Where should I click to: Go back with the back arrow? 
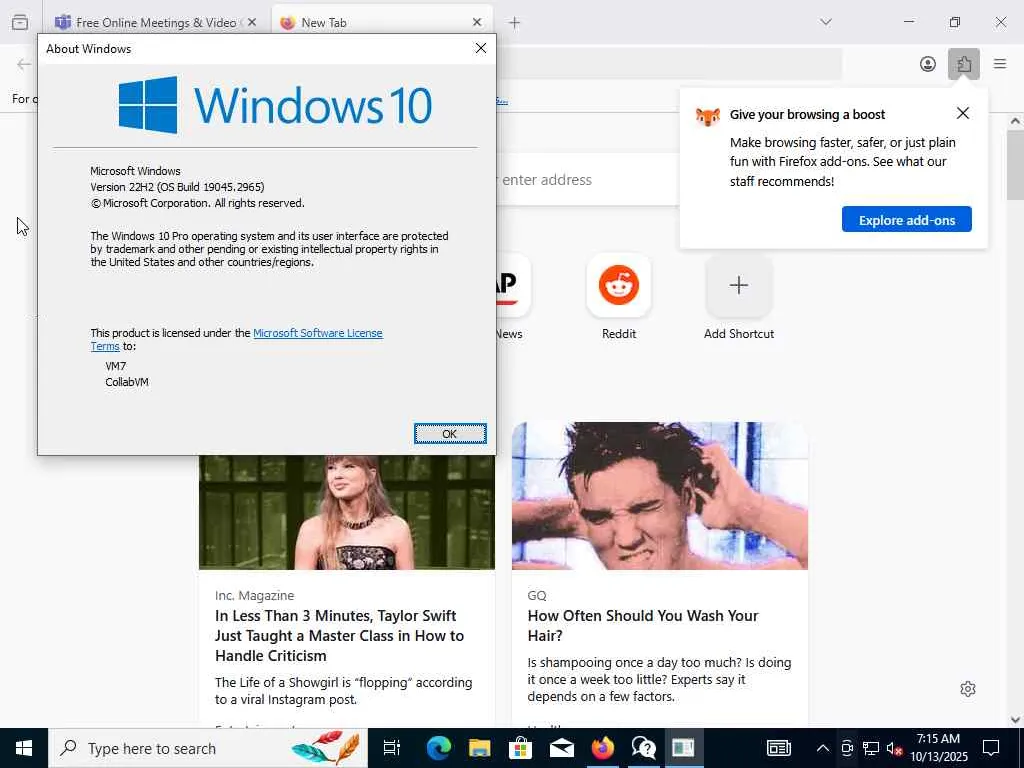(24, 64)
